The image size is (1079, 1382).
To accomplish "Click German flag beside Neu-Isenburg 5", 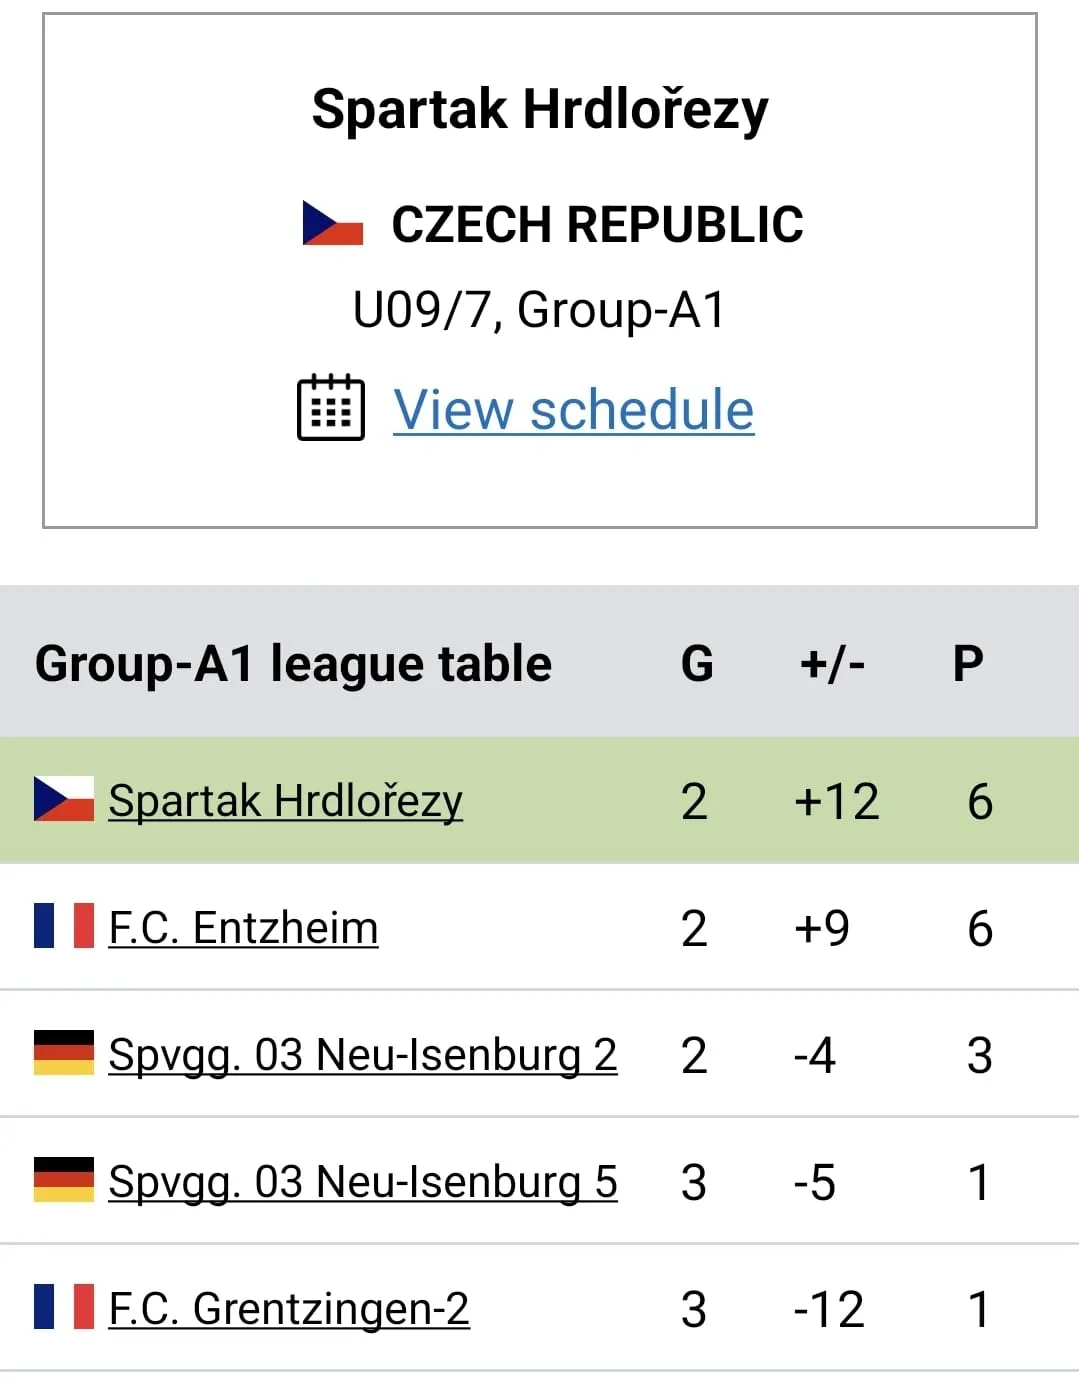I will pyautogui.click(x=64, y=1180).
